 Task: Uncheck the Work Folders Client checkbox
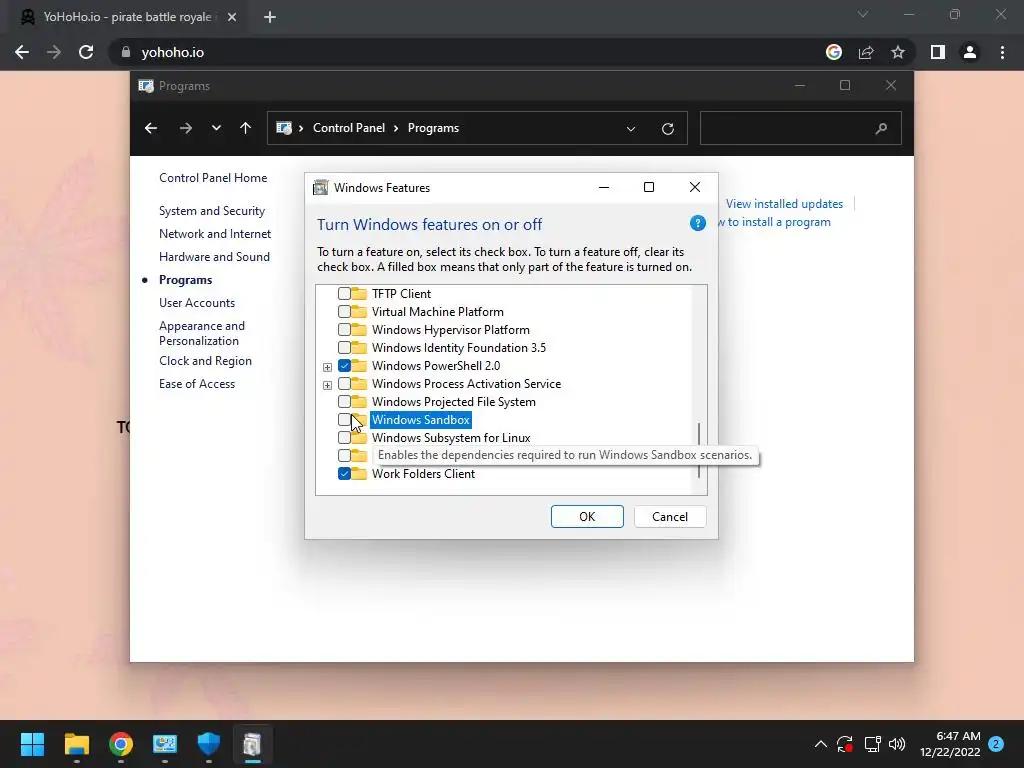coord(344,473)
